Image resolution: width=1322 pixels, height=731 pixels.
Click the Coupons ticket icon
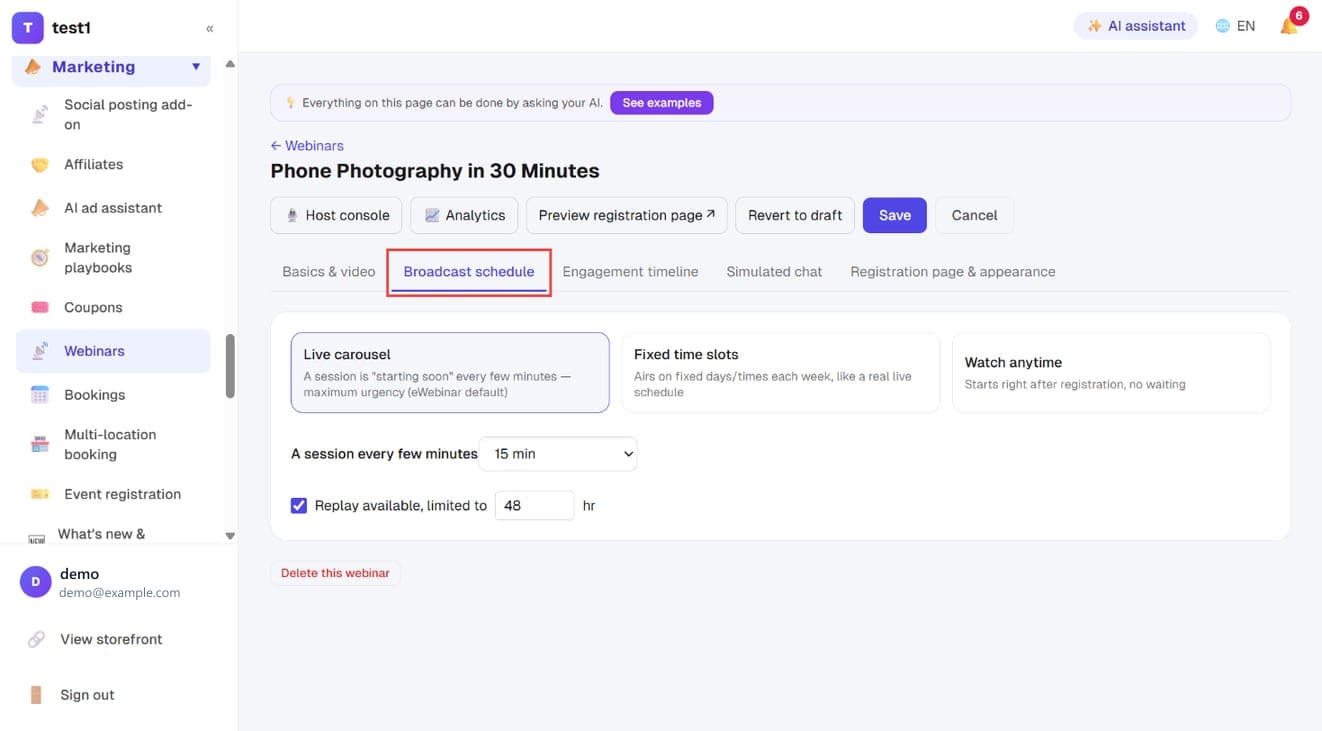pyautogui.click(x=40, y=308)
